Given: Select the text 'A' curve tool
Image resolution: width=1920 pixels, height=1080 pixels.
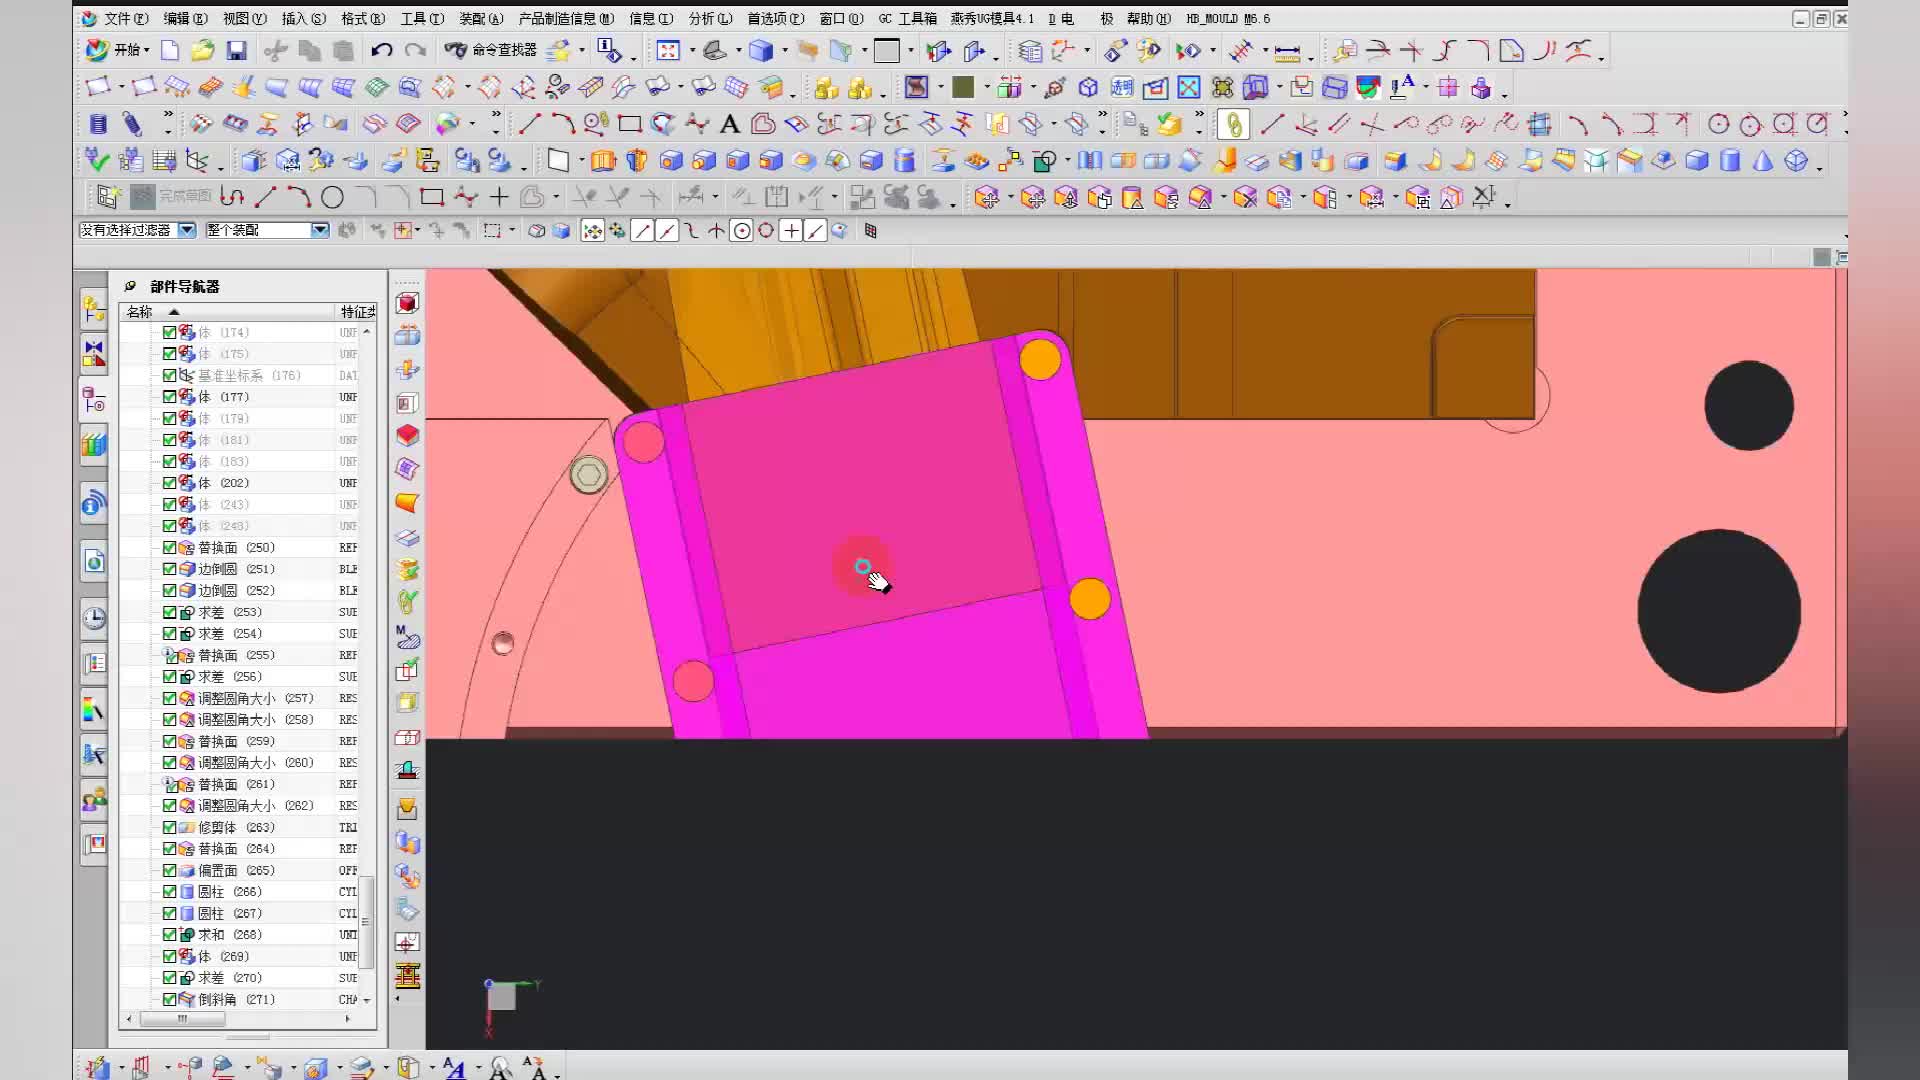Looking at the screenshot, I should tap(729, 124).
